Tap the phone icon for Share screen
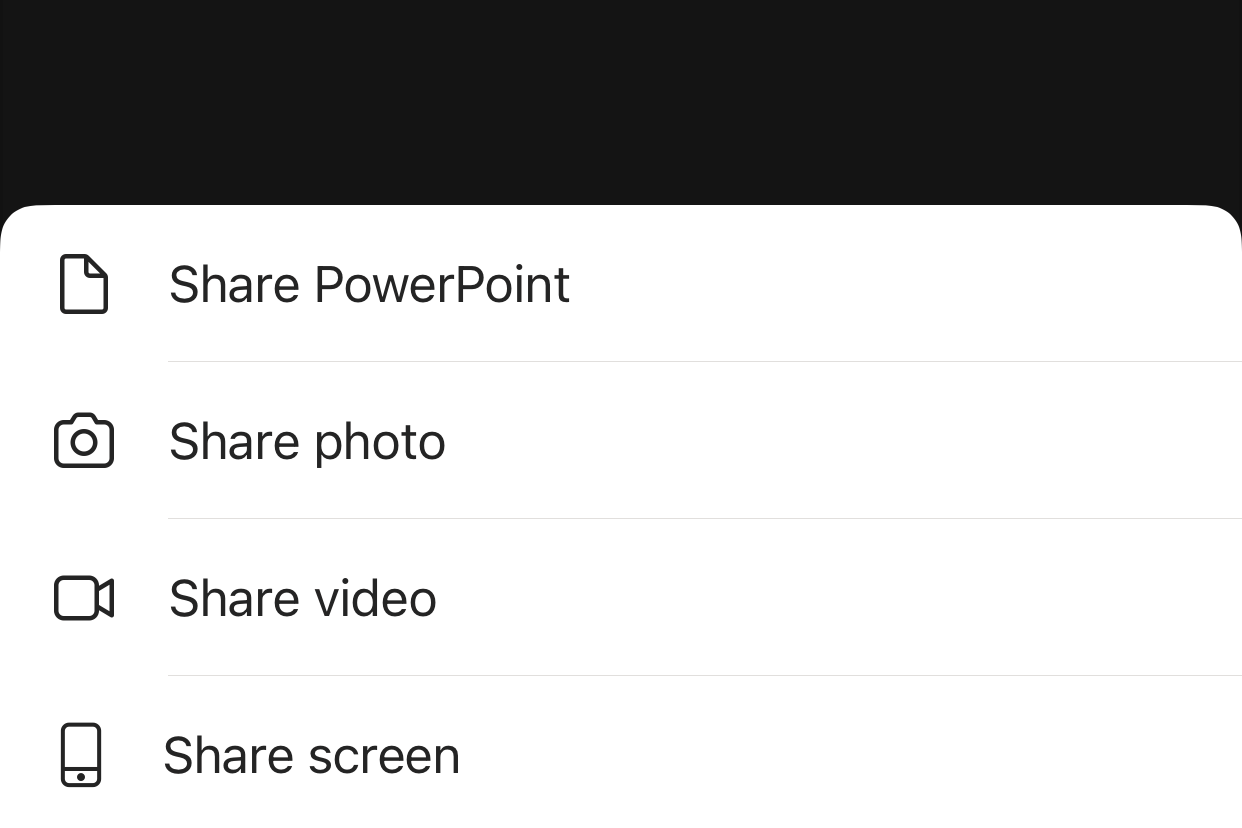This screenshot has width=1242, height=828. 82,755
